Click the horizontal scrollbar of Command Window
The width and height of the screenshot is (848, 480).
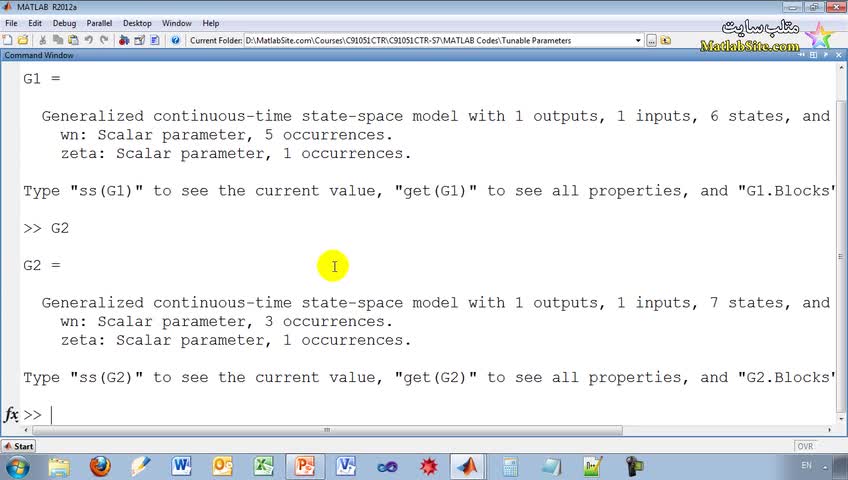tap(327, 430)
